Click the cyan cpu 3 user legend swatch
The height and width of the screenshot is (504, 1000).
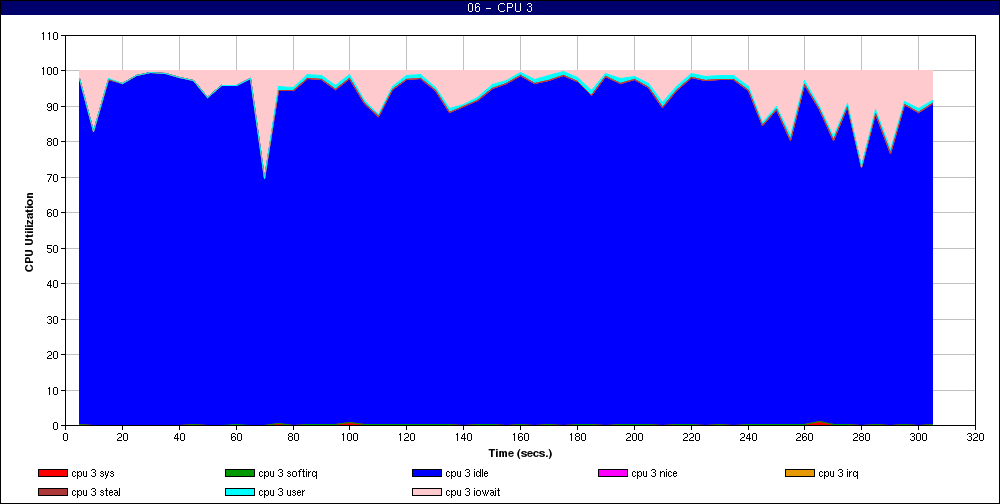[239, 493]
